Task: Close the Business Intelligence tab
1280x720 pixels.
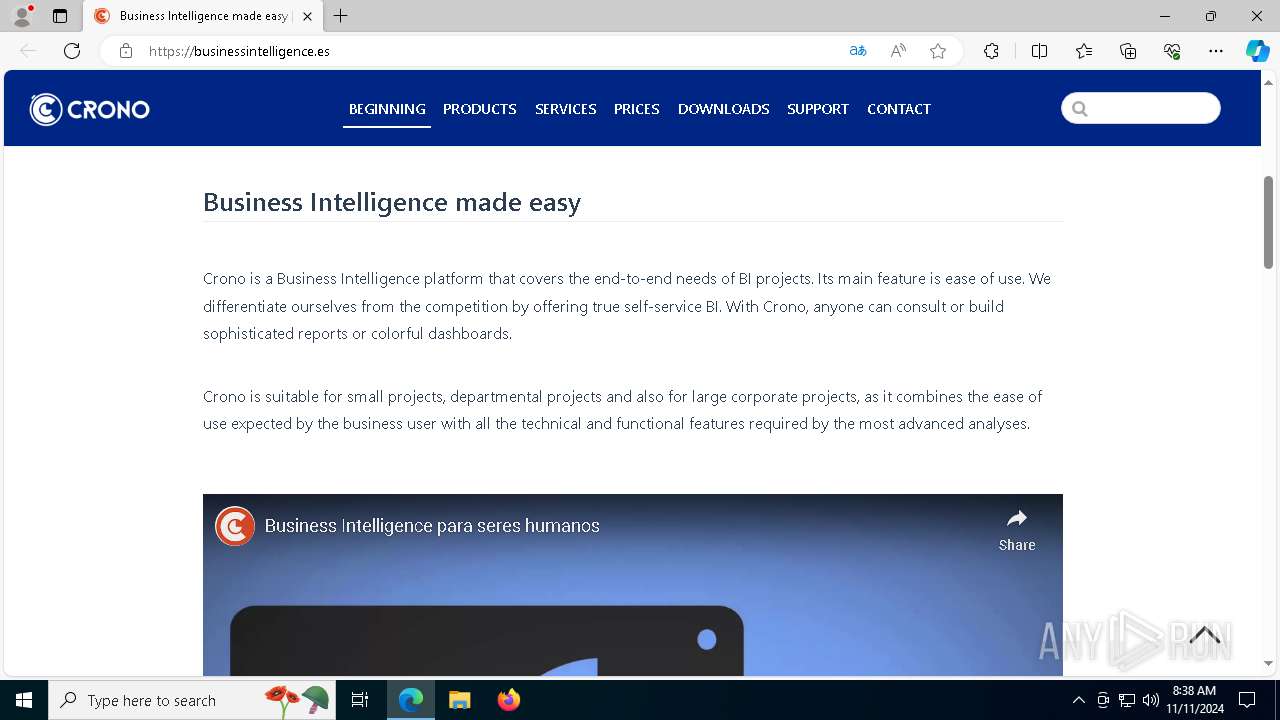Action: [307, 16]
